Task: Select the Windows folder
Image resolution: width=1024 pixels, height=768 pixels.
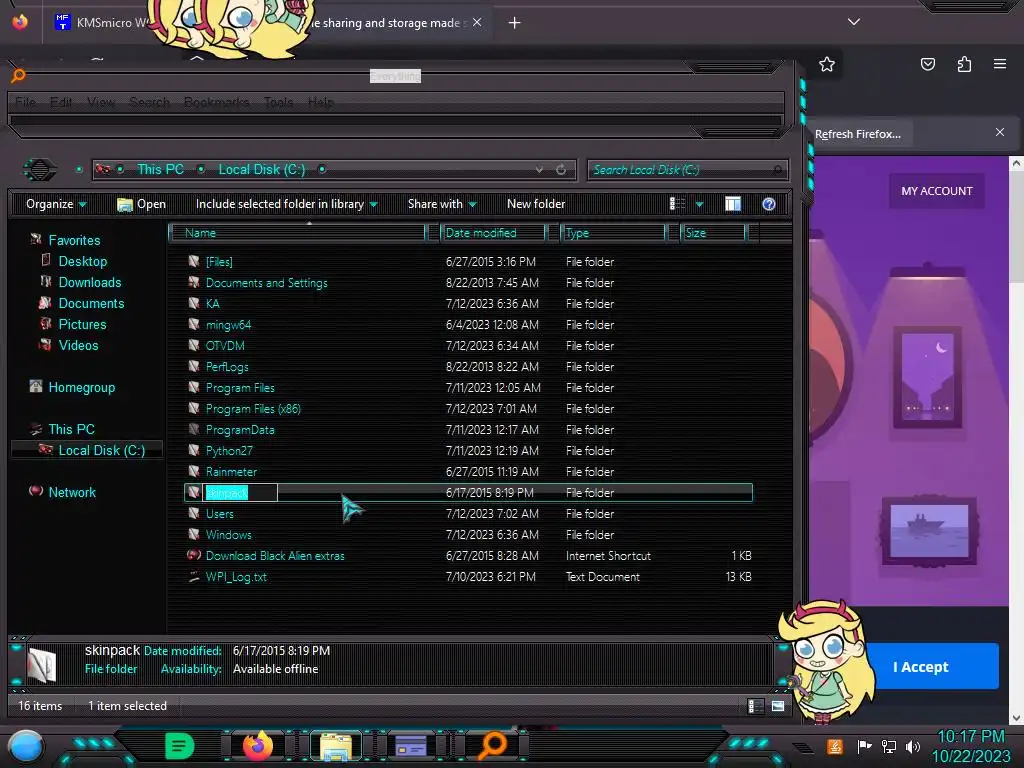Action: (x=228, y=535)
